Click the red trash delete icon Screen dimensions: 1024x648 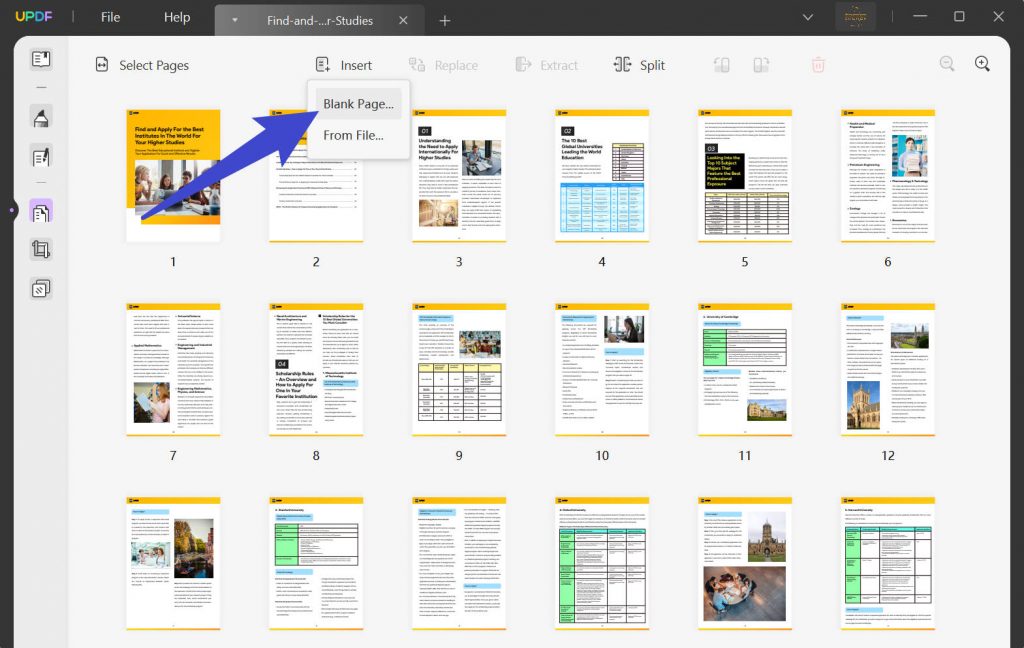pos(818,63)
